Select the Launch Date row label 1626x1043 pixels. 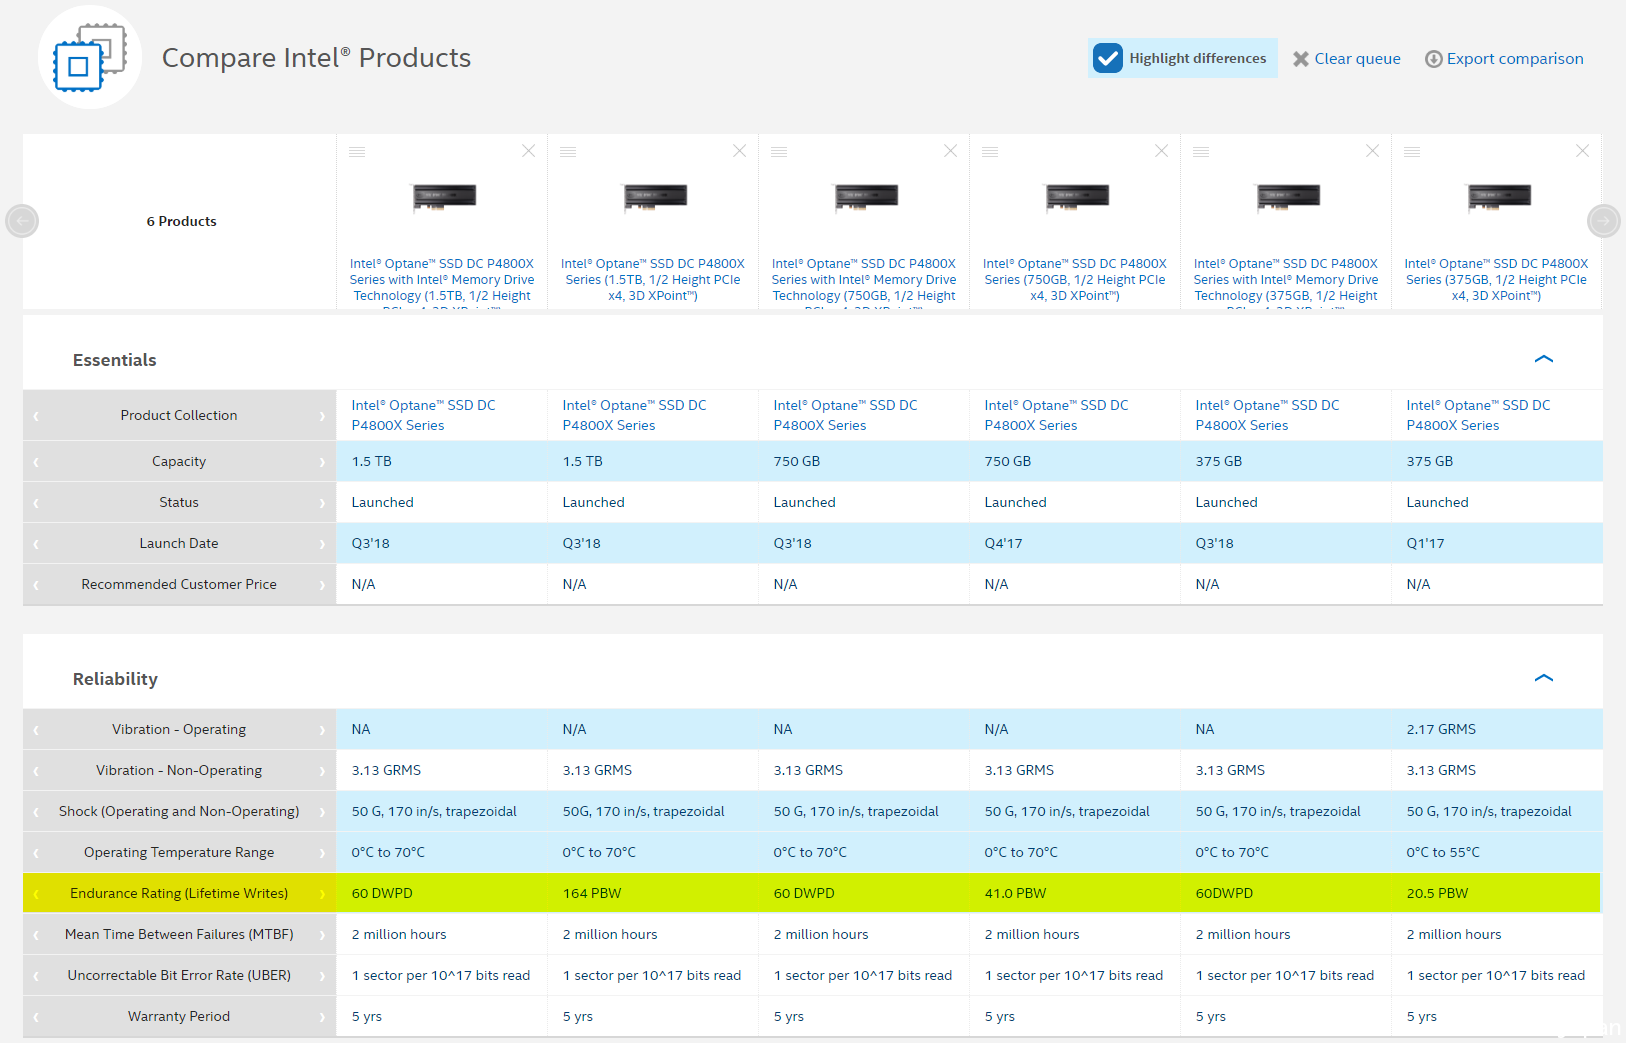click(x=179, y=543)
